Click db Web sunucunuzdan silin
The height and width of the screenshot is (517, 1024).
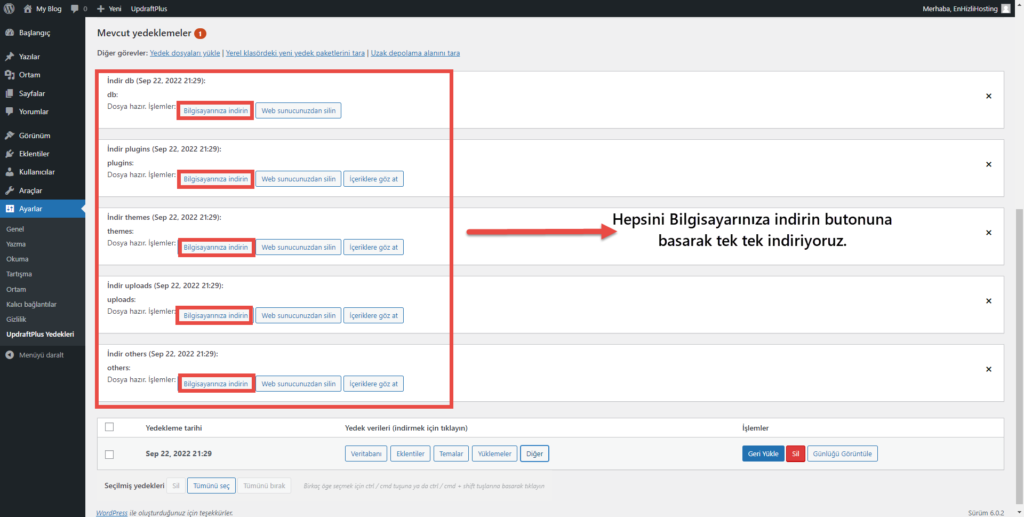pyautogui.click(x=298, y=111)
